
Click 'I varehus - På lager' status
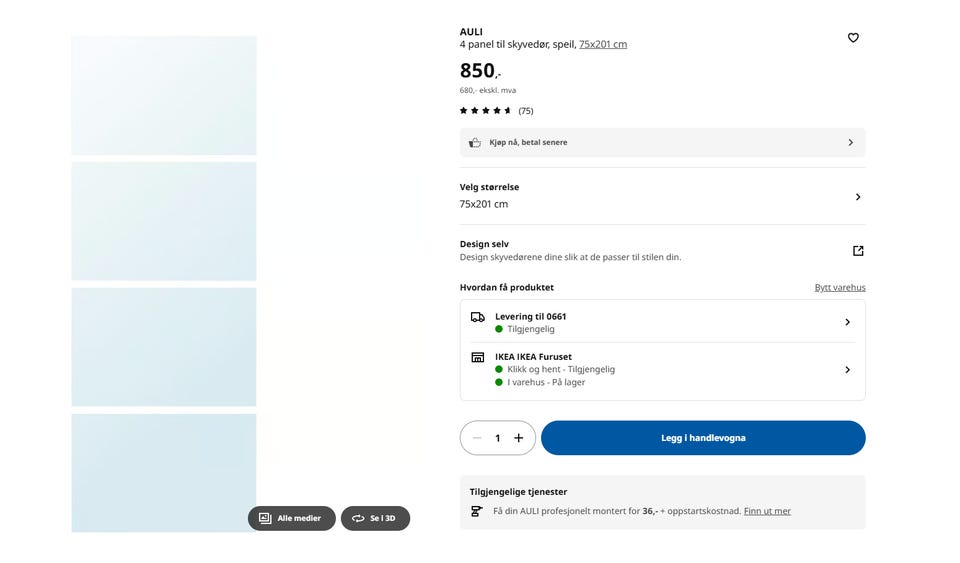(x=546, y=382)
